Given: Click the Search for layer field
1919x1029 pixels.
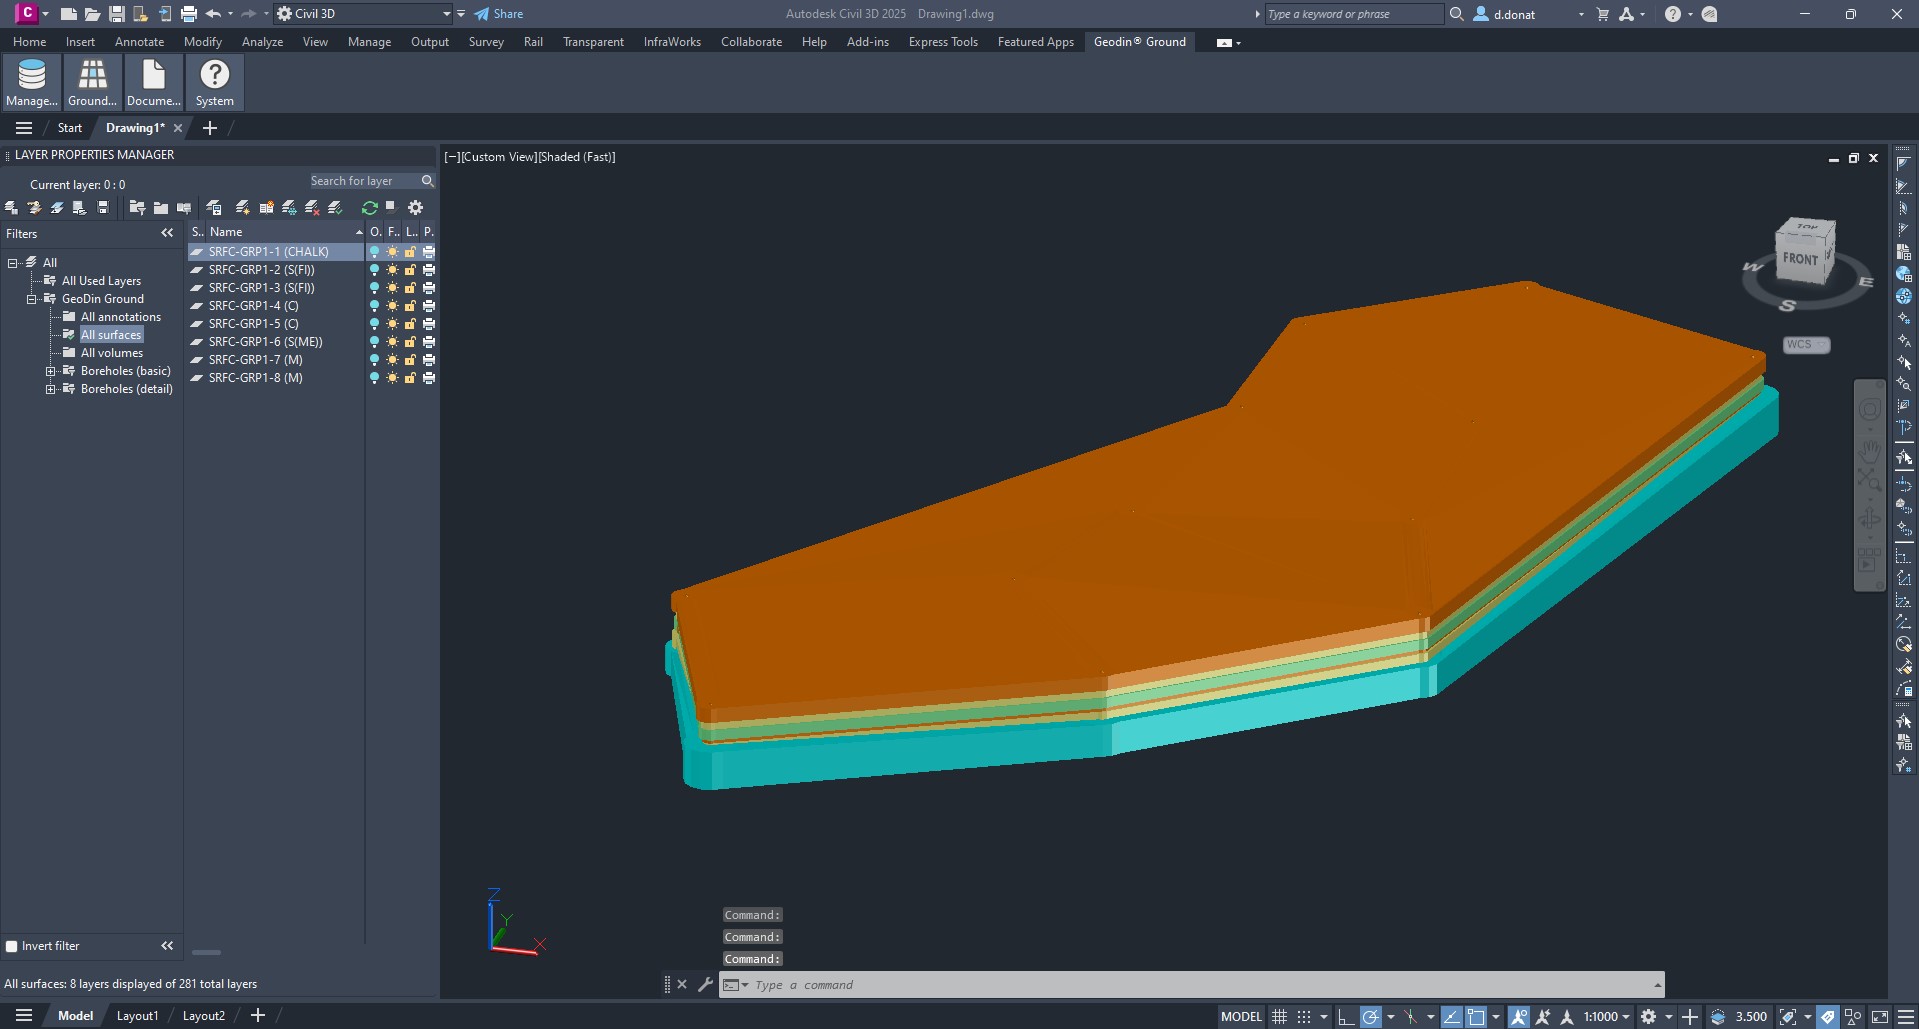Looking at the screenshot, I should click(362, 181).
